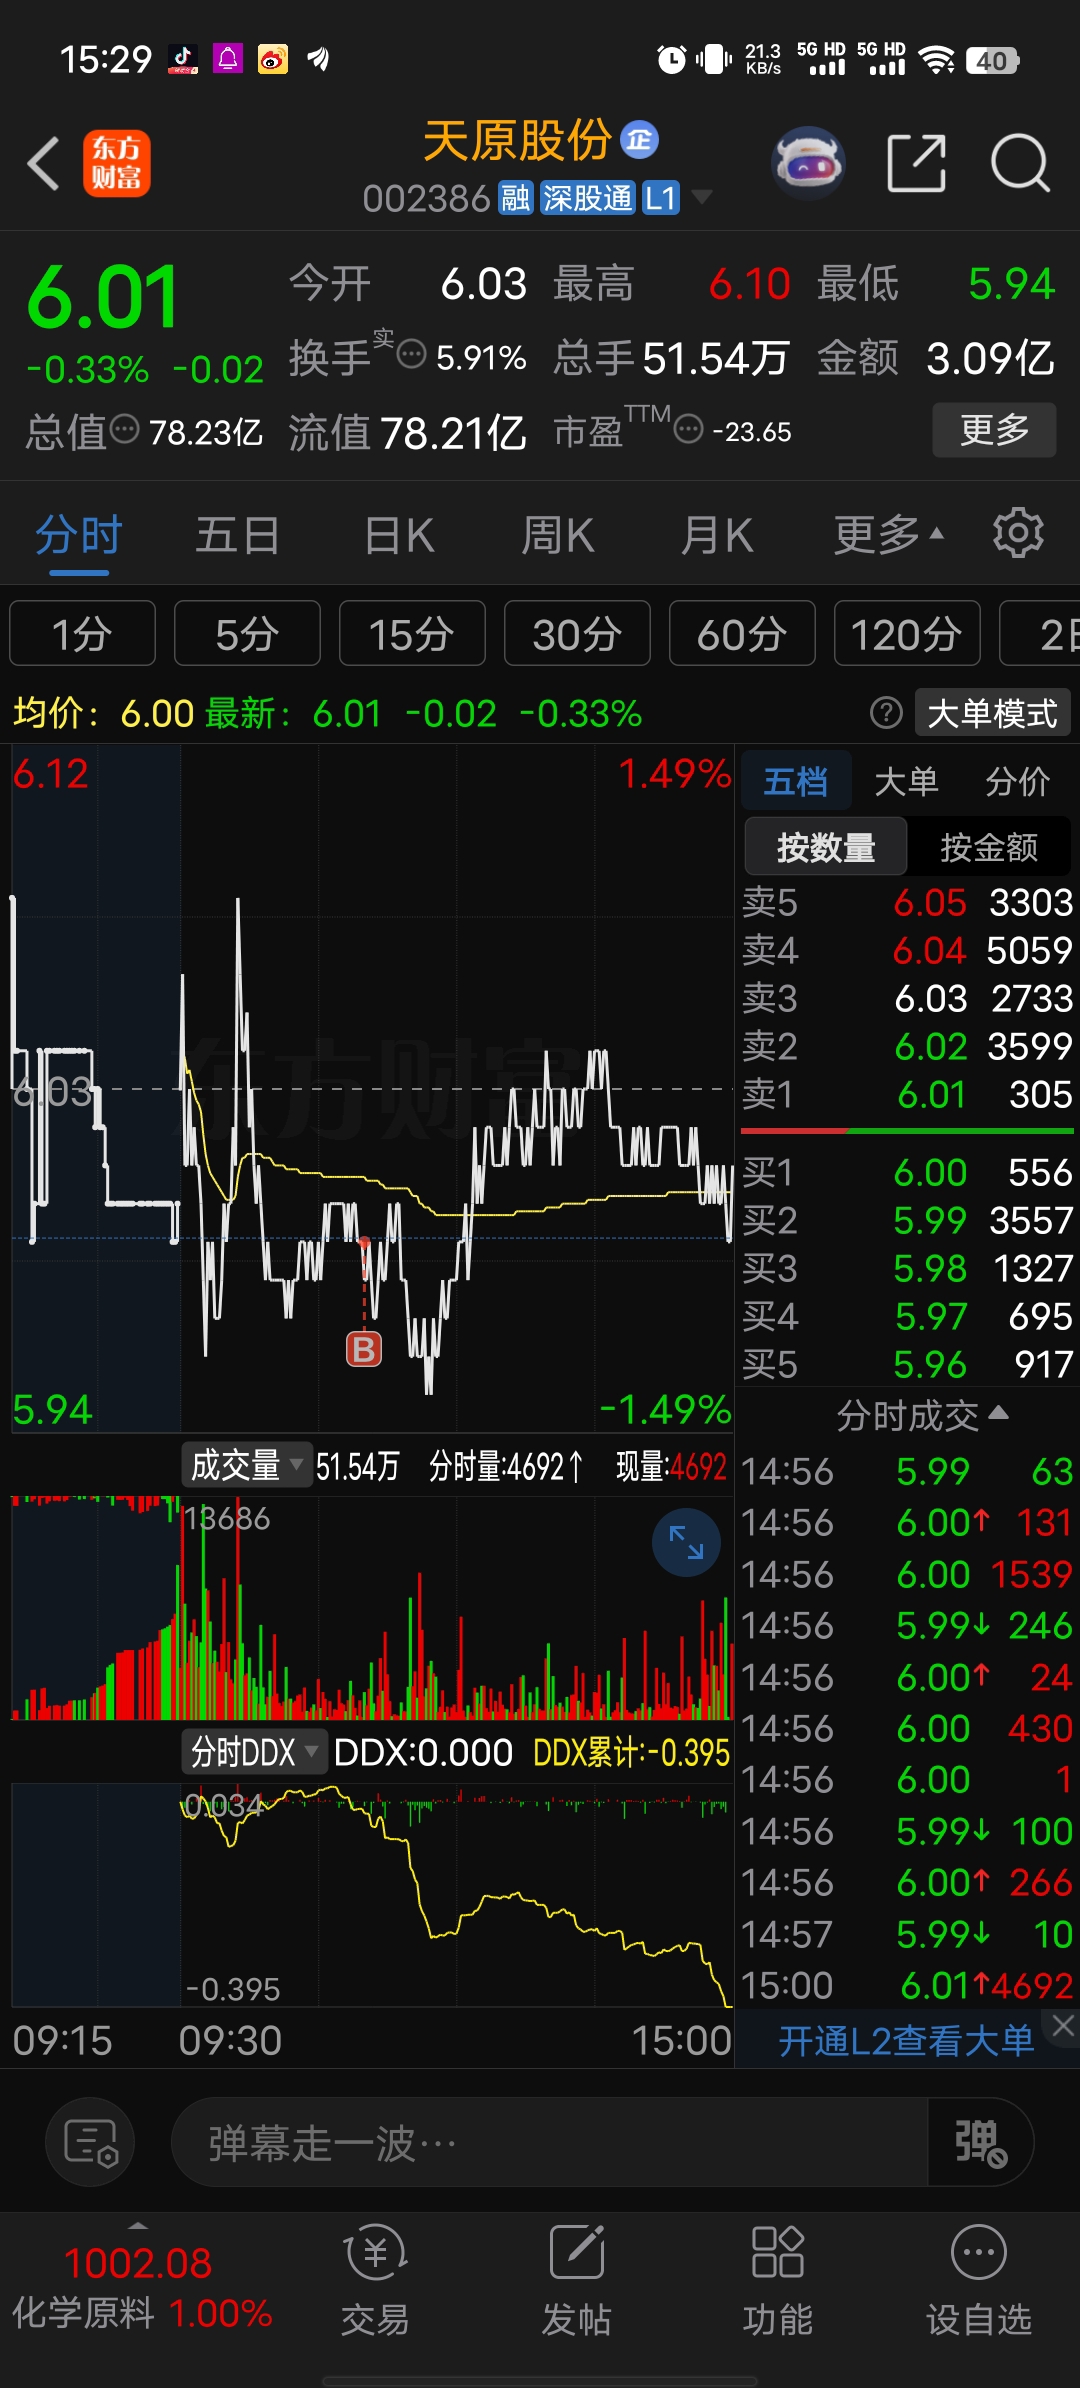Image resolution: width=1080 pixels, height=2388 pixels.
Task: Tap the 更多 quote details button
Action: coord(994,430)
